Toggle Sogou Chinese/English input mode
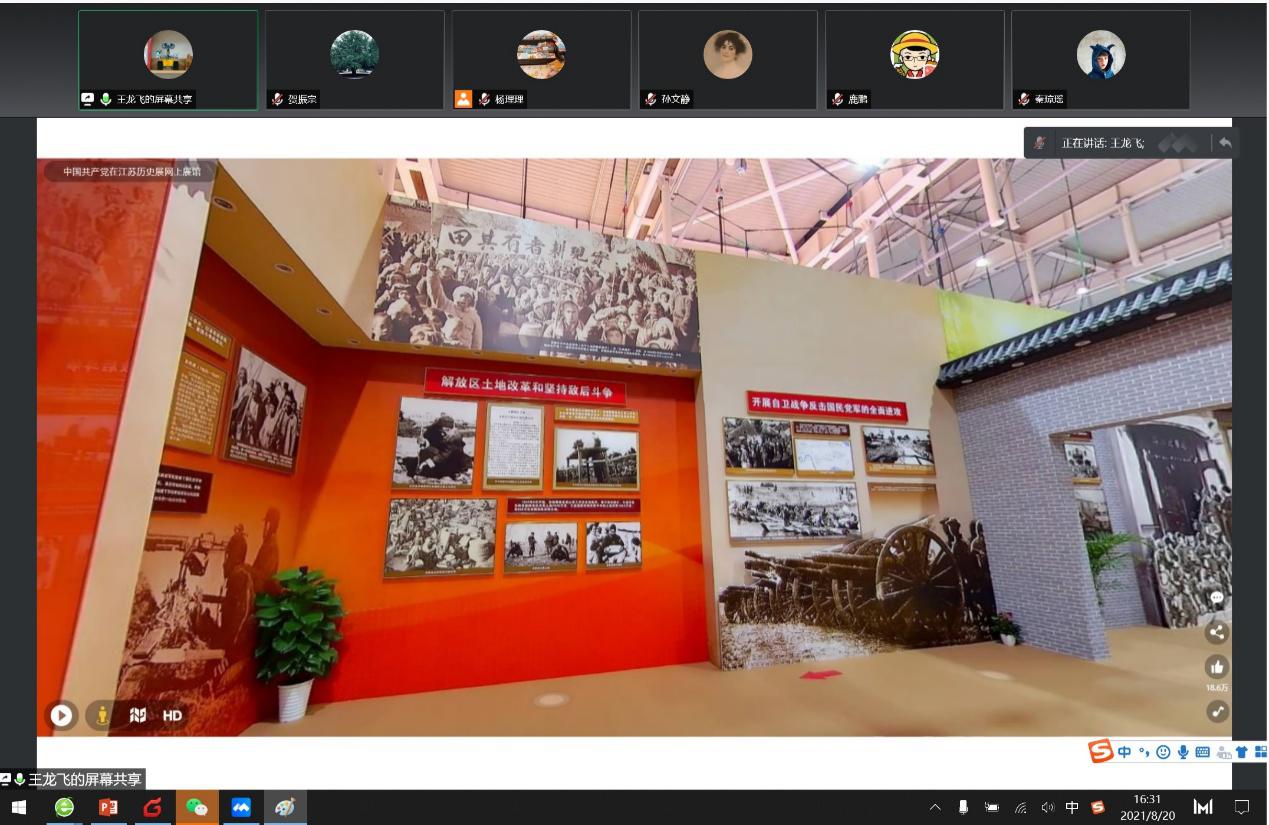 click(x=1124, y=752)
